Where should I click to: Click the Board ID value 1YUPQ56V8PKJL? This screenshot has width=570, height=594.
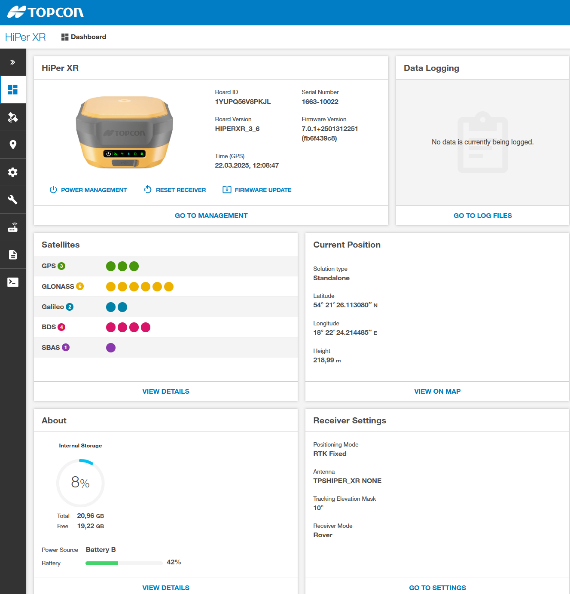tap(243, 102)
